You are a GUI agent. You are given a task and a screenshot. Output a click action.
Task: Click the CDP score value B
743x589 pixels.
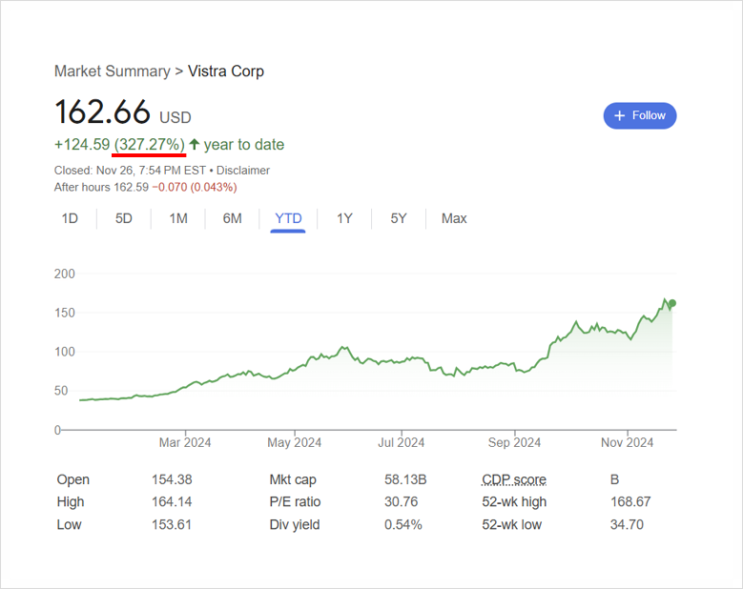615,480
